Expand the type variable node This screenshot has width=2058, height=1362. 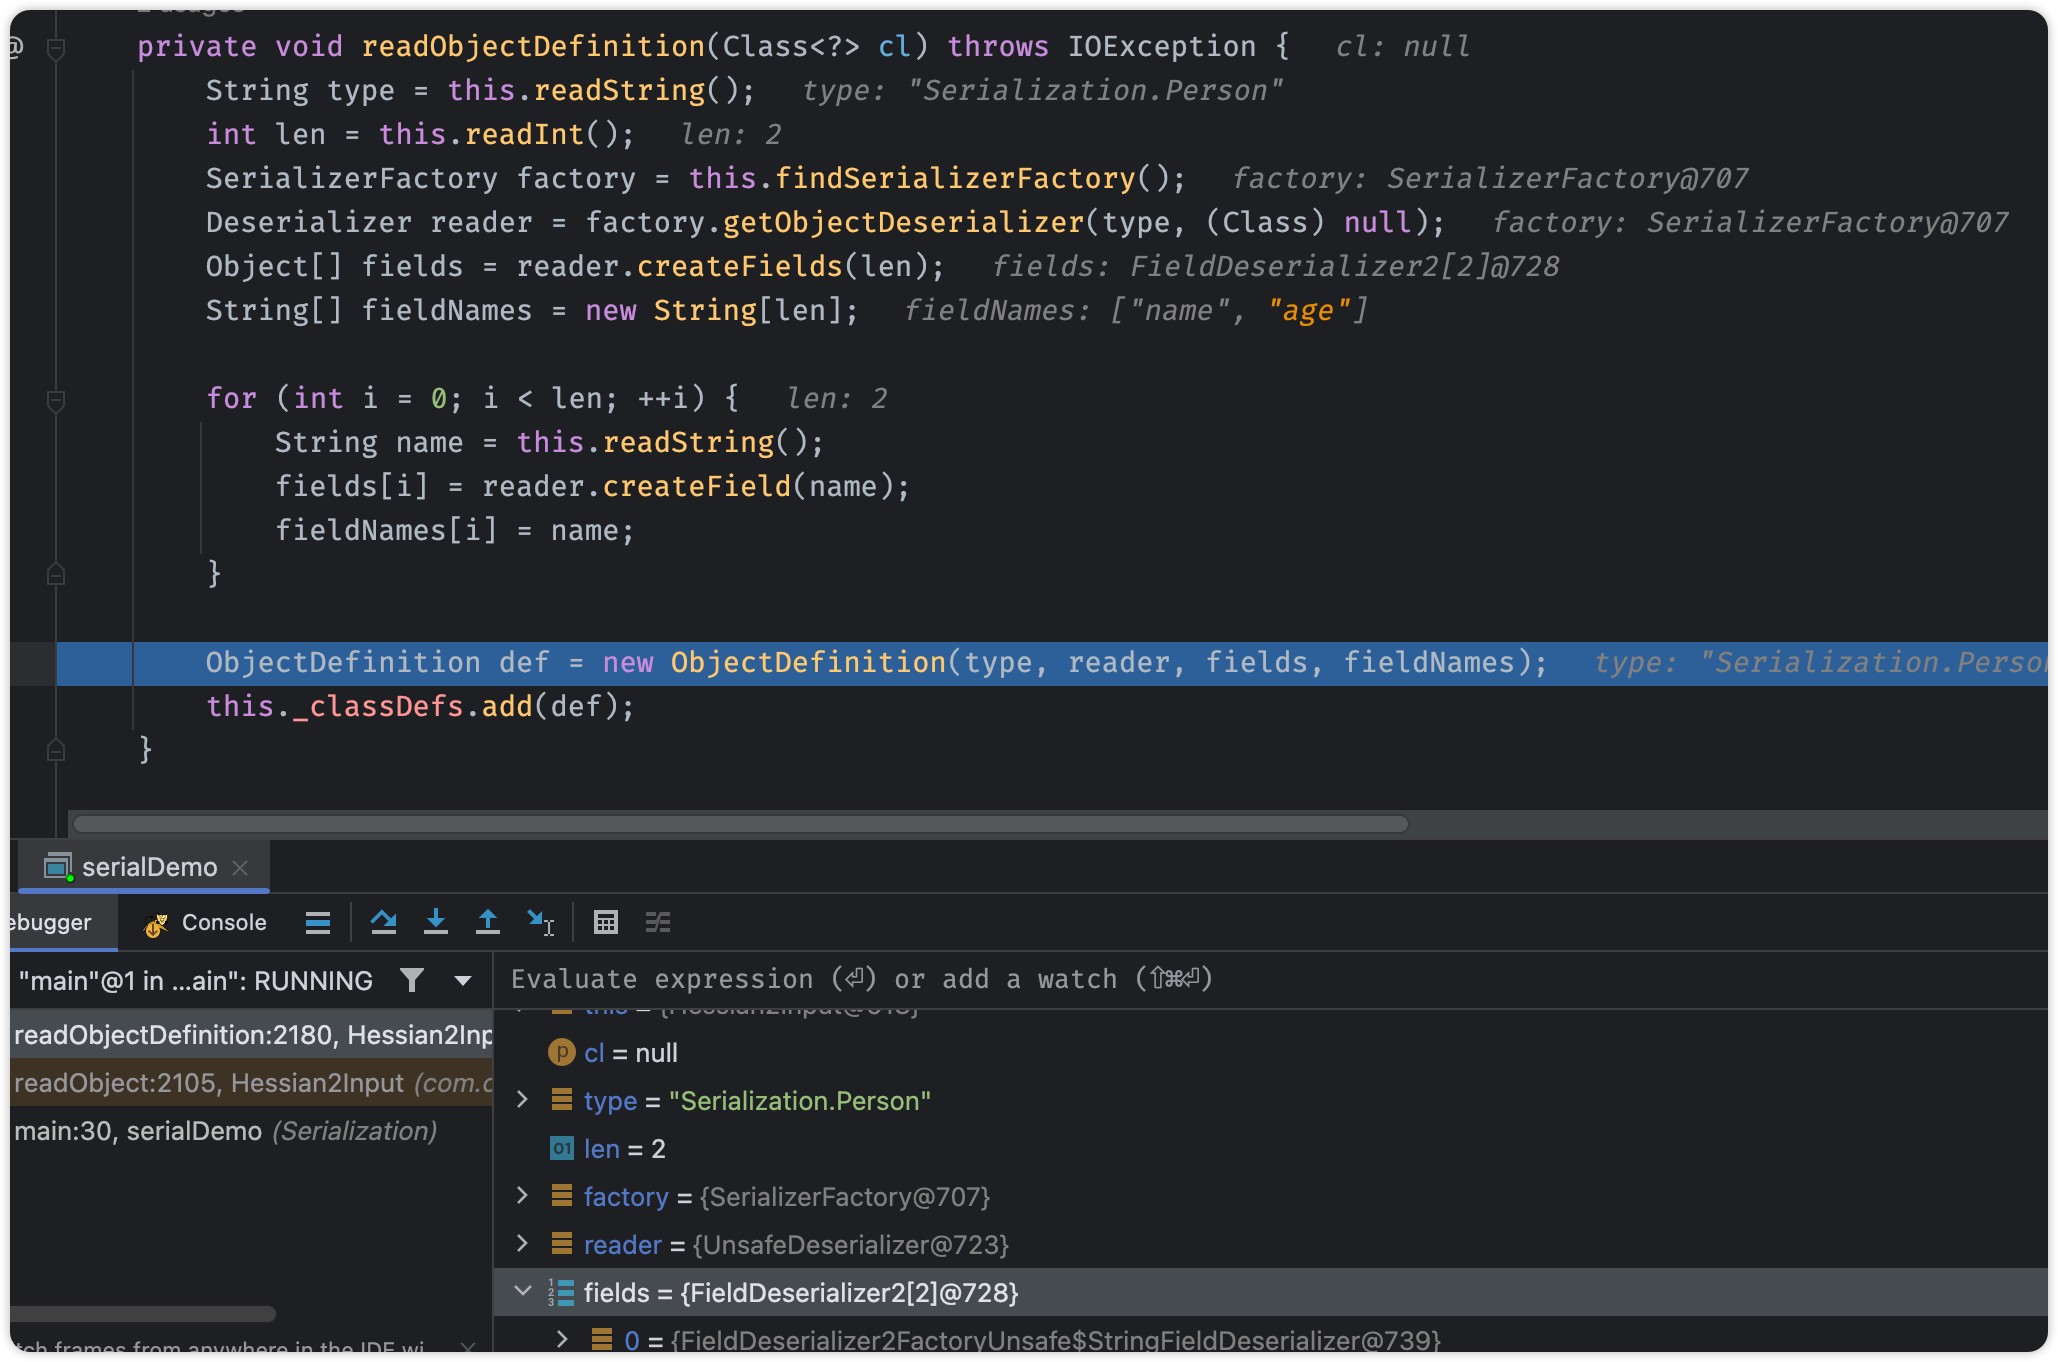pyautogui.click(x=522, y=1100)
